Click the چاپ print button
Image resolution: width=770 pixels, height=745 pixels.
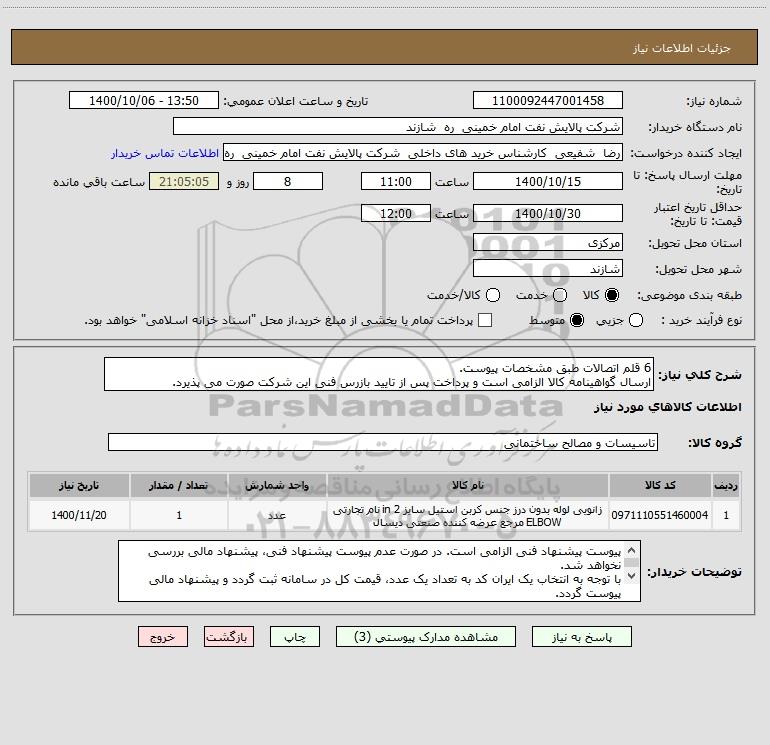(x=295, y=636)
